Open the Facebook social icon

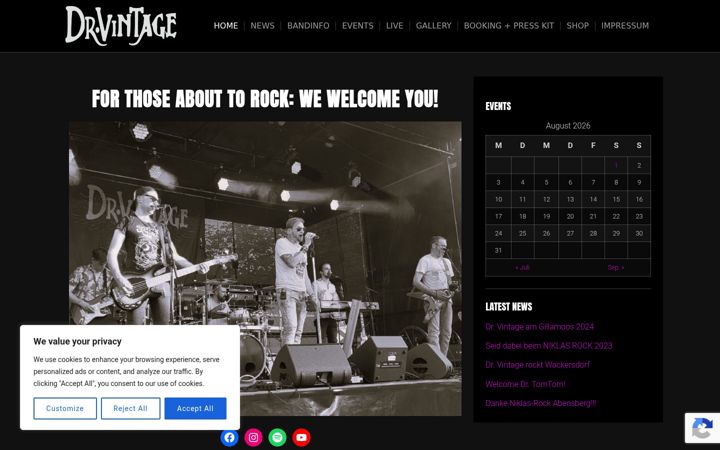pyautogui.click(x=229, y=438)
